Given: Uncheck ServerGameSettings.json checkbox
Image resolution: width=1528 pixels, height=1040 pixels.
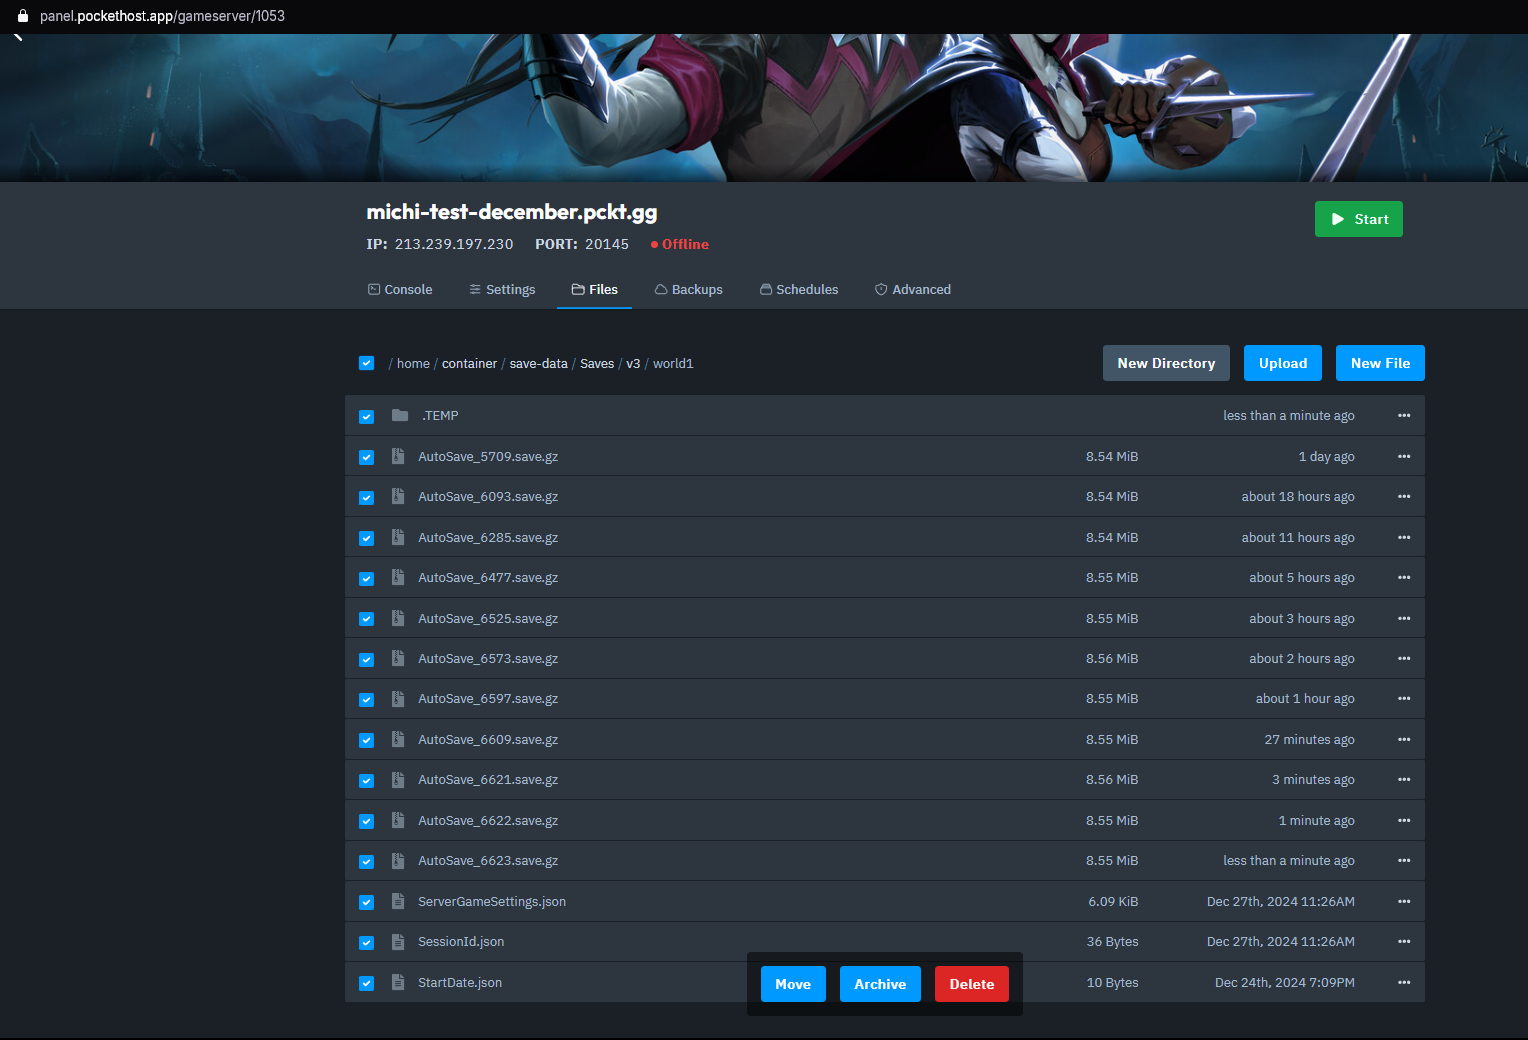Looking at the screenshot, I should (x=366, y=902).
